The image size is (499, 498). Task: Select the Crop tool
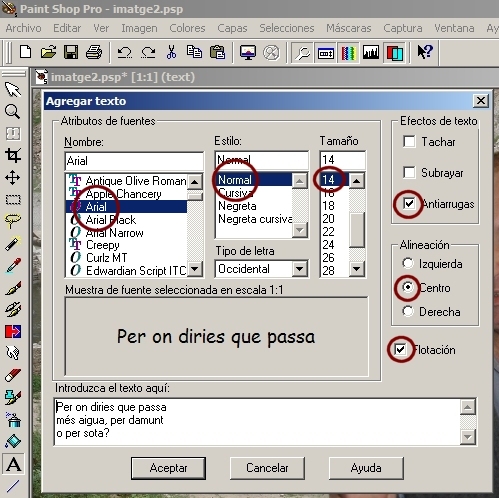(13, 155)
